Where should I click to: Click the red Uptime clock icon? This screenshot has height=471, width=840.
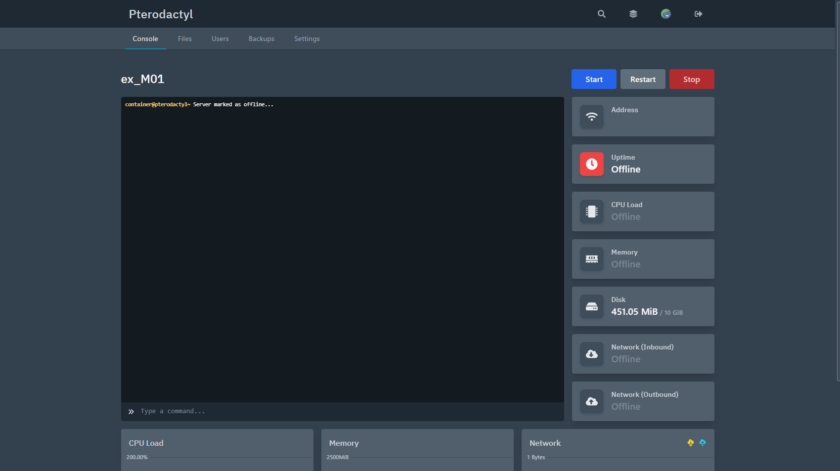(x=592, y=164)
